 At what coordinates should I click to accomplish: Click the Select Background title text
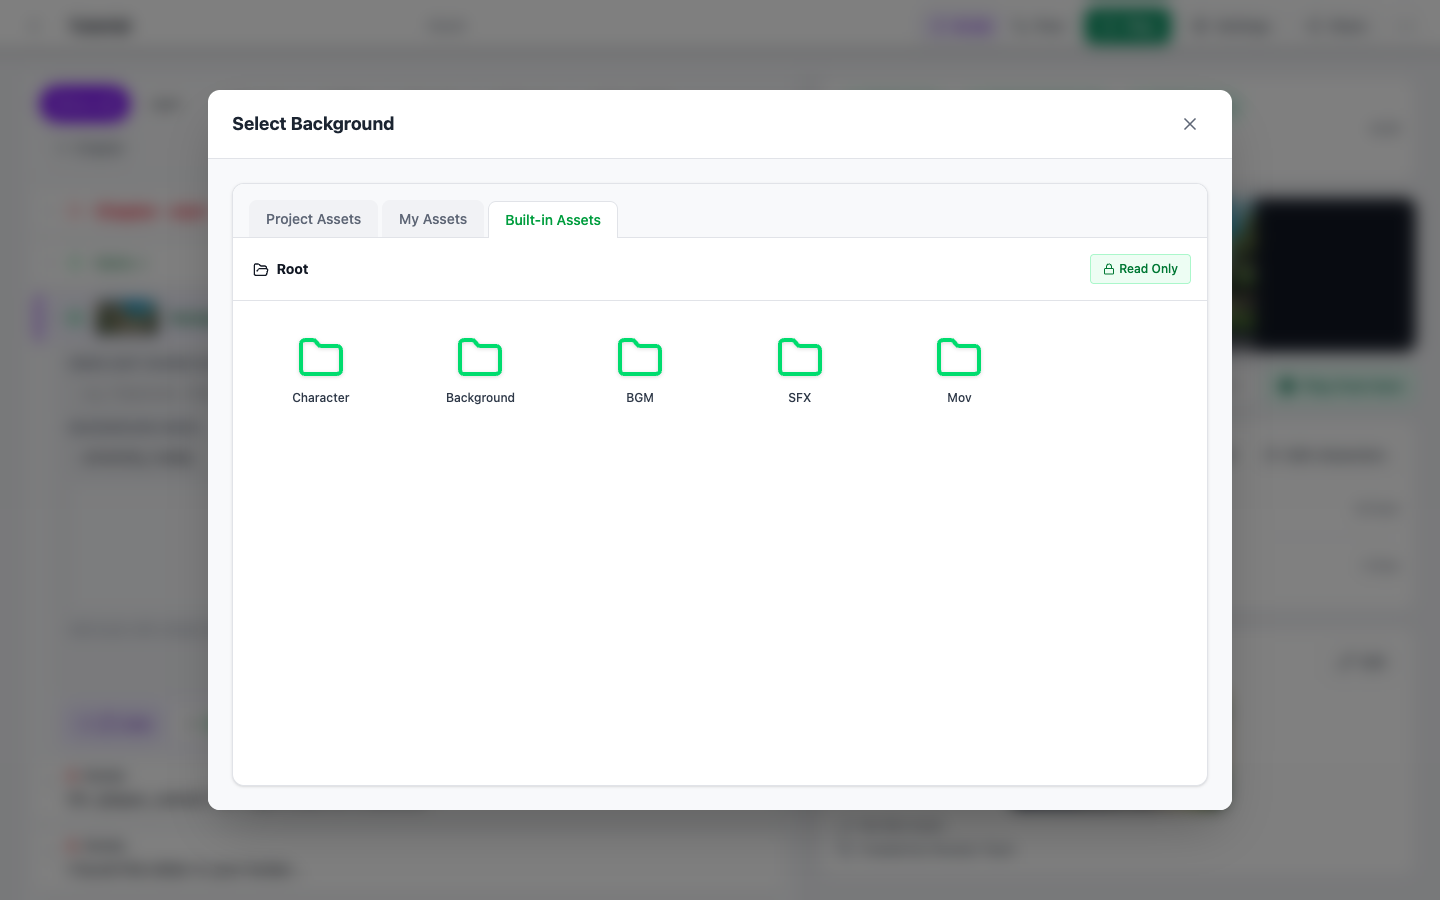pos(313,124)
